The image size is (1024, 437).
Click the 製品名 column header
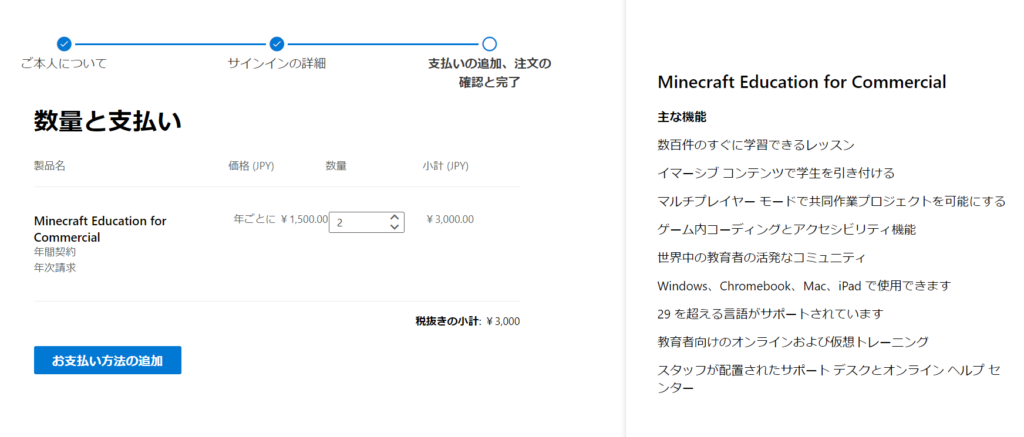pos(49,166)
